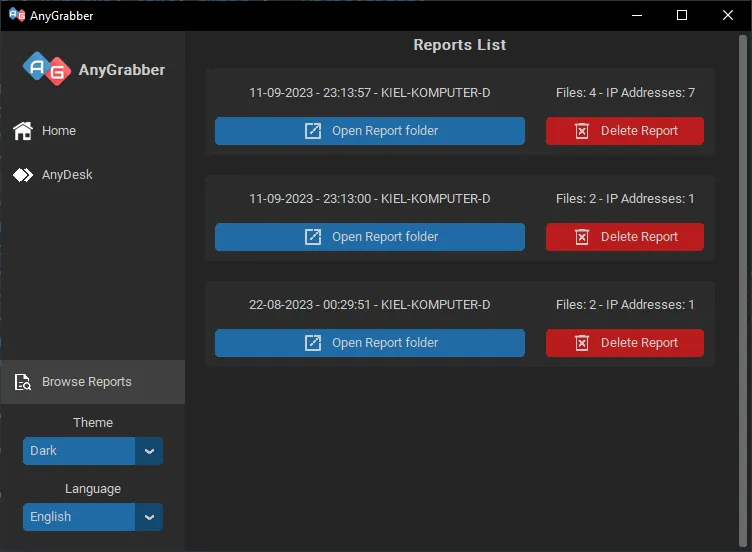The width and height of the screenshot is (752, 552).
Task: Delete the 23:13:00 report
Action: (x=625, y=237)
